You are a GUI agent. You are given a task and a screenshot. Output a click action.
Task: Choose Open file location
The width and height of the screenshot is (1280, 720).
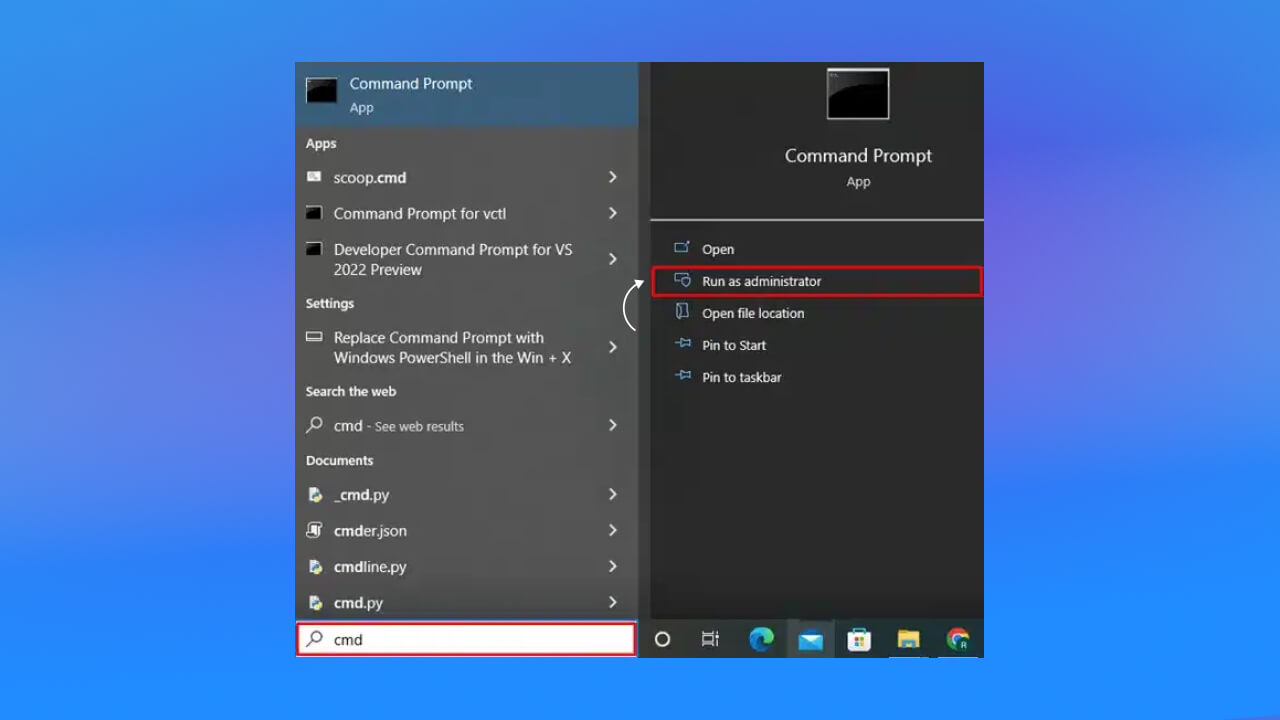click(x=817, y=313)
